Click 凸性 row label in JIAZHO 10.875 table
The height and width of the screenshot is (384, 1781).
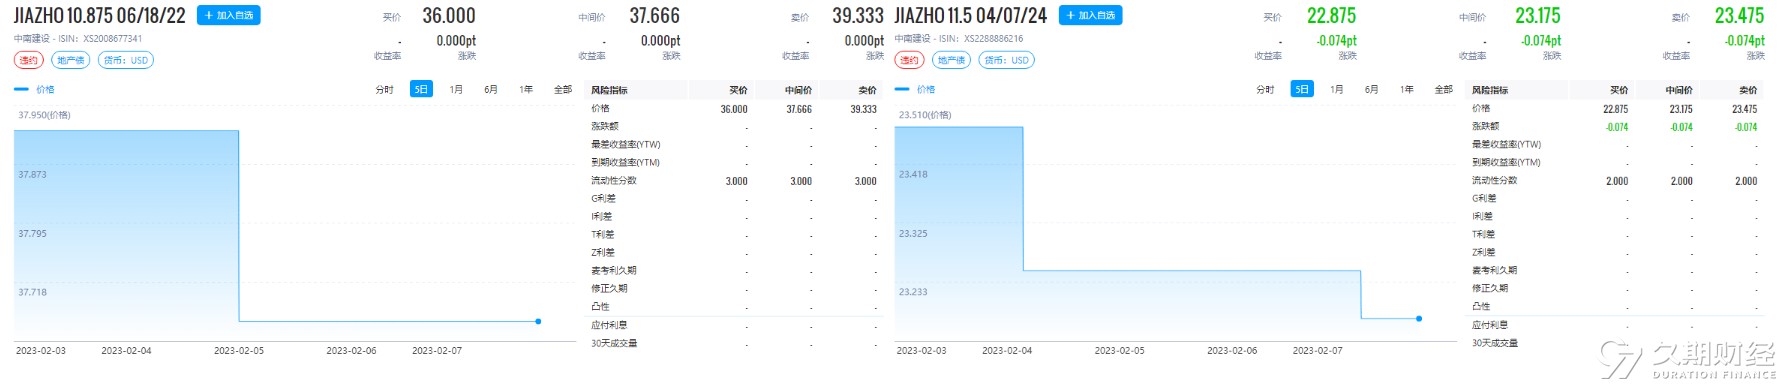[x=600, y=307]
